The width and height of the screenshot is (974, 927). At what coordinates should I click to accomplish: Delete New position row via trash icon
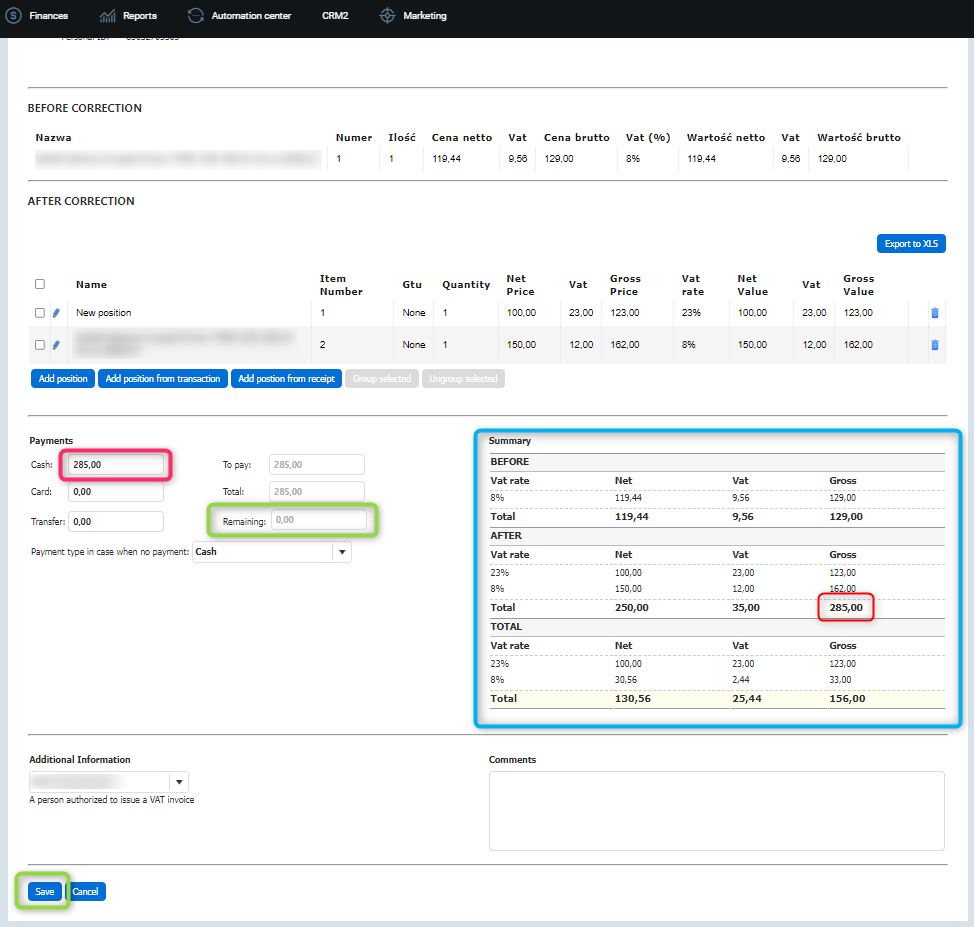point(935,313)
